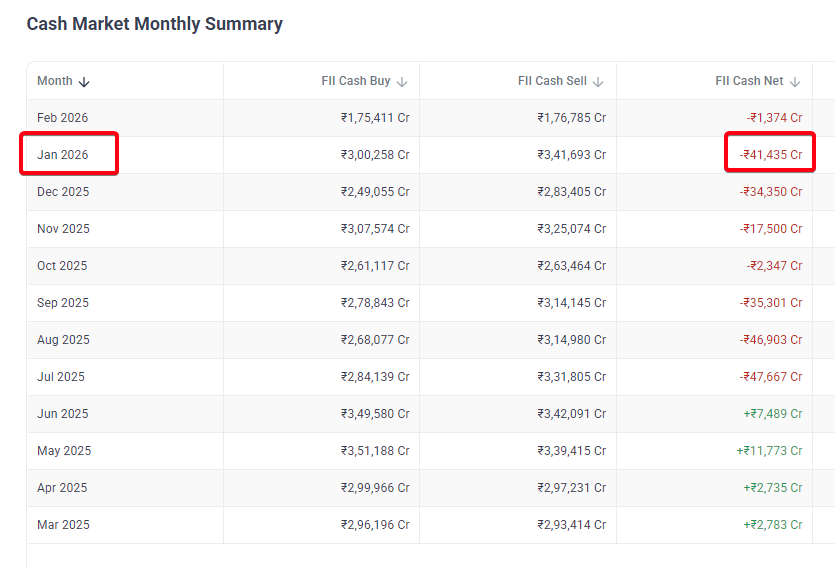Sort by FII Cash Sell header
The height and width of the screenshot is (568, 835).
552,81
